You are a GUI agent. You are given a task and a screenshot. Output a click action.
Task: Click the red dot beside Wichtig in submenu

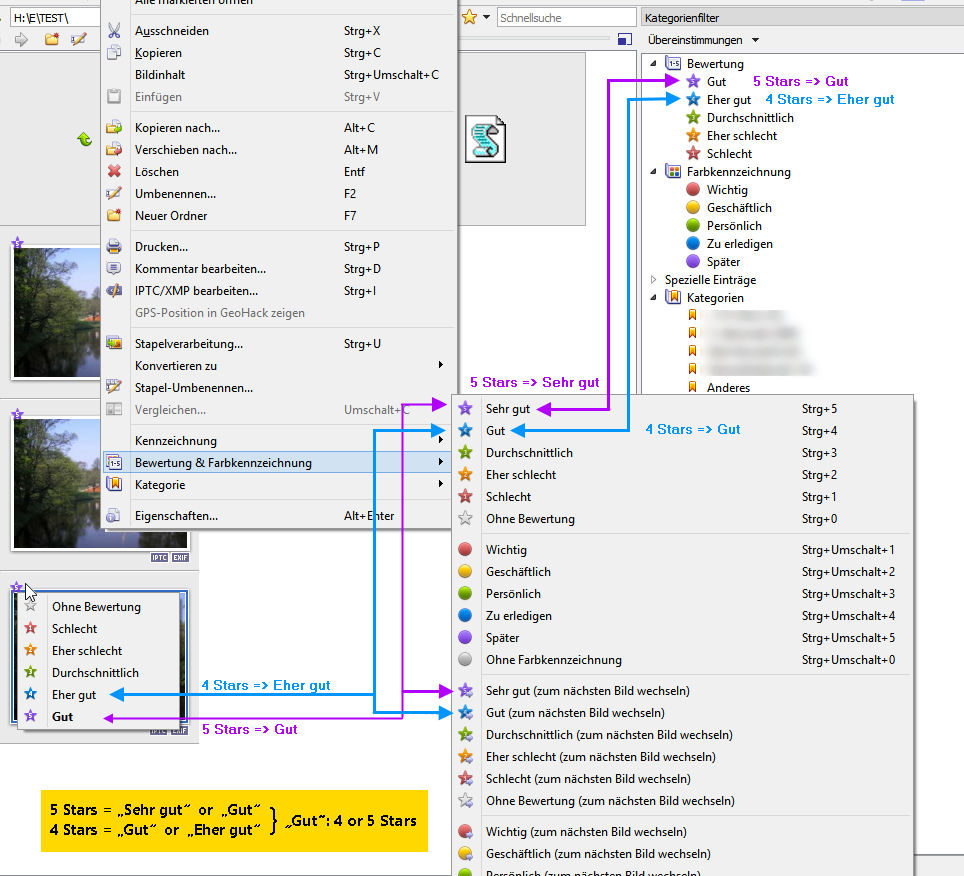click(x=465, y=550)
